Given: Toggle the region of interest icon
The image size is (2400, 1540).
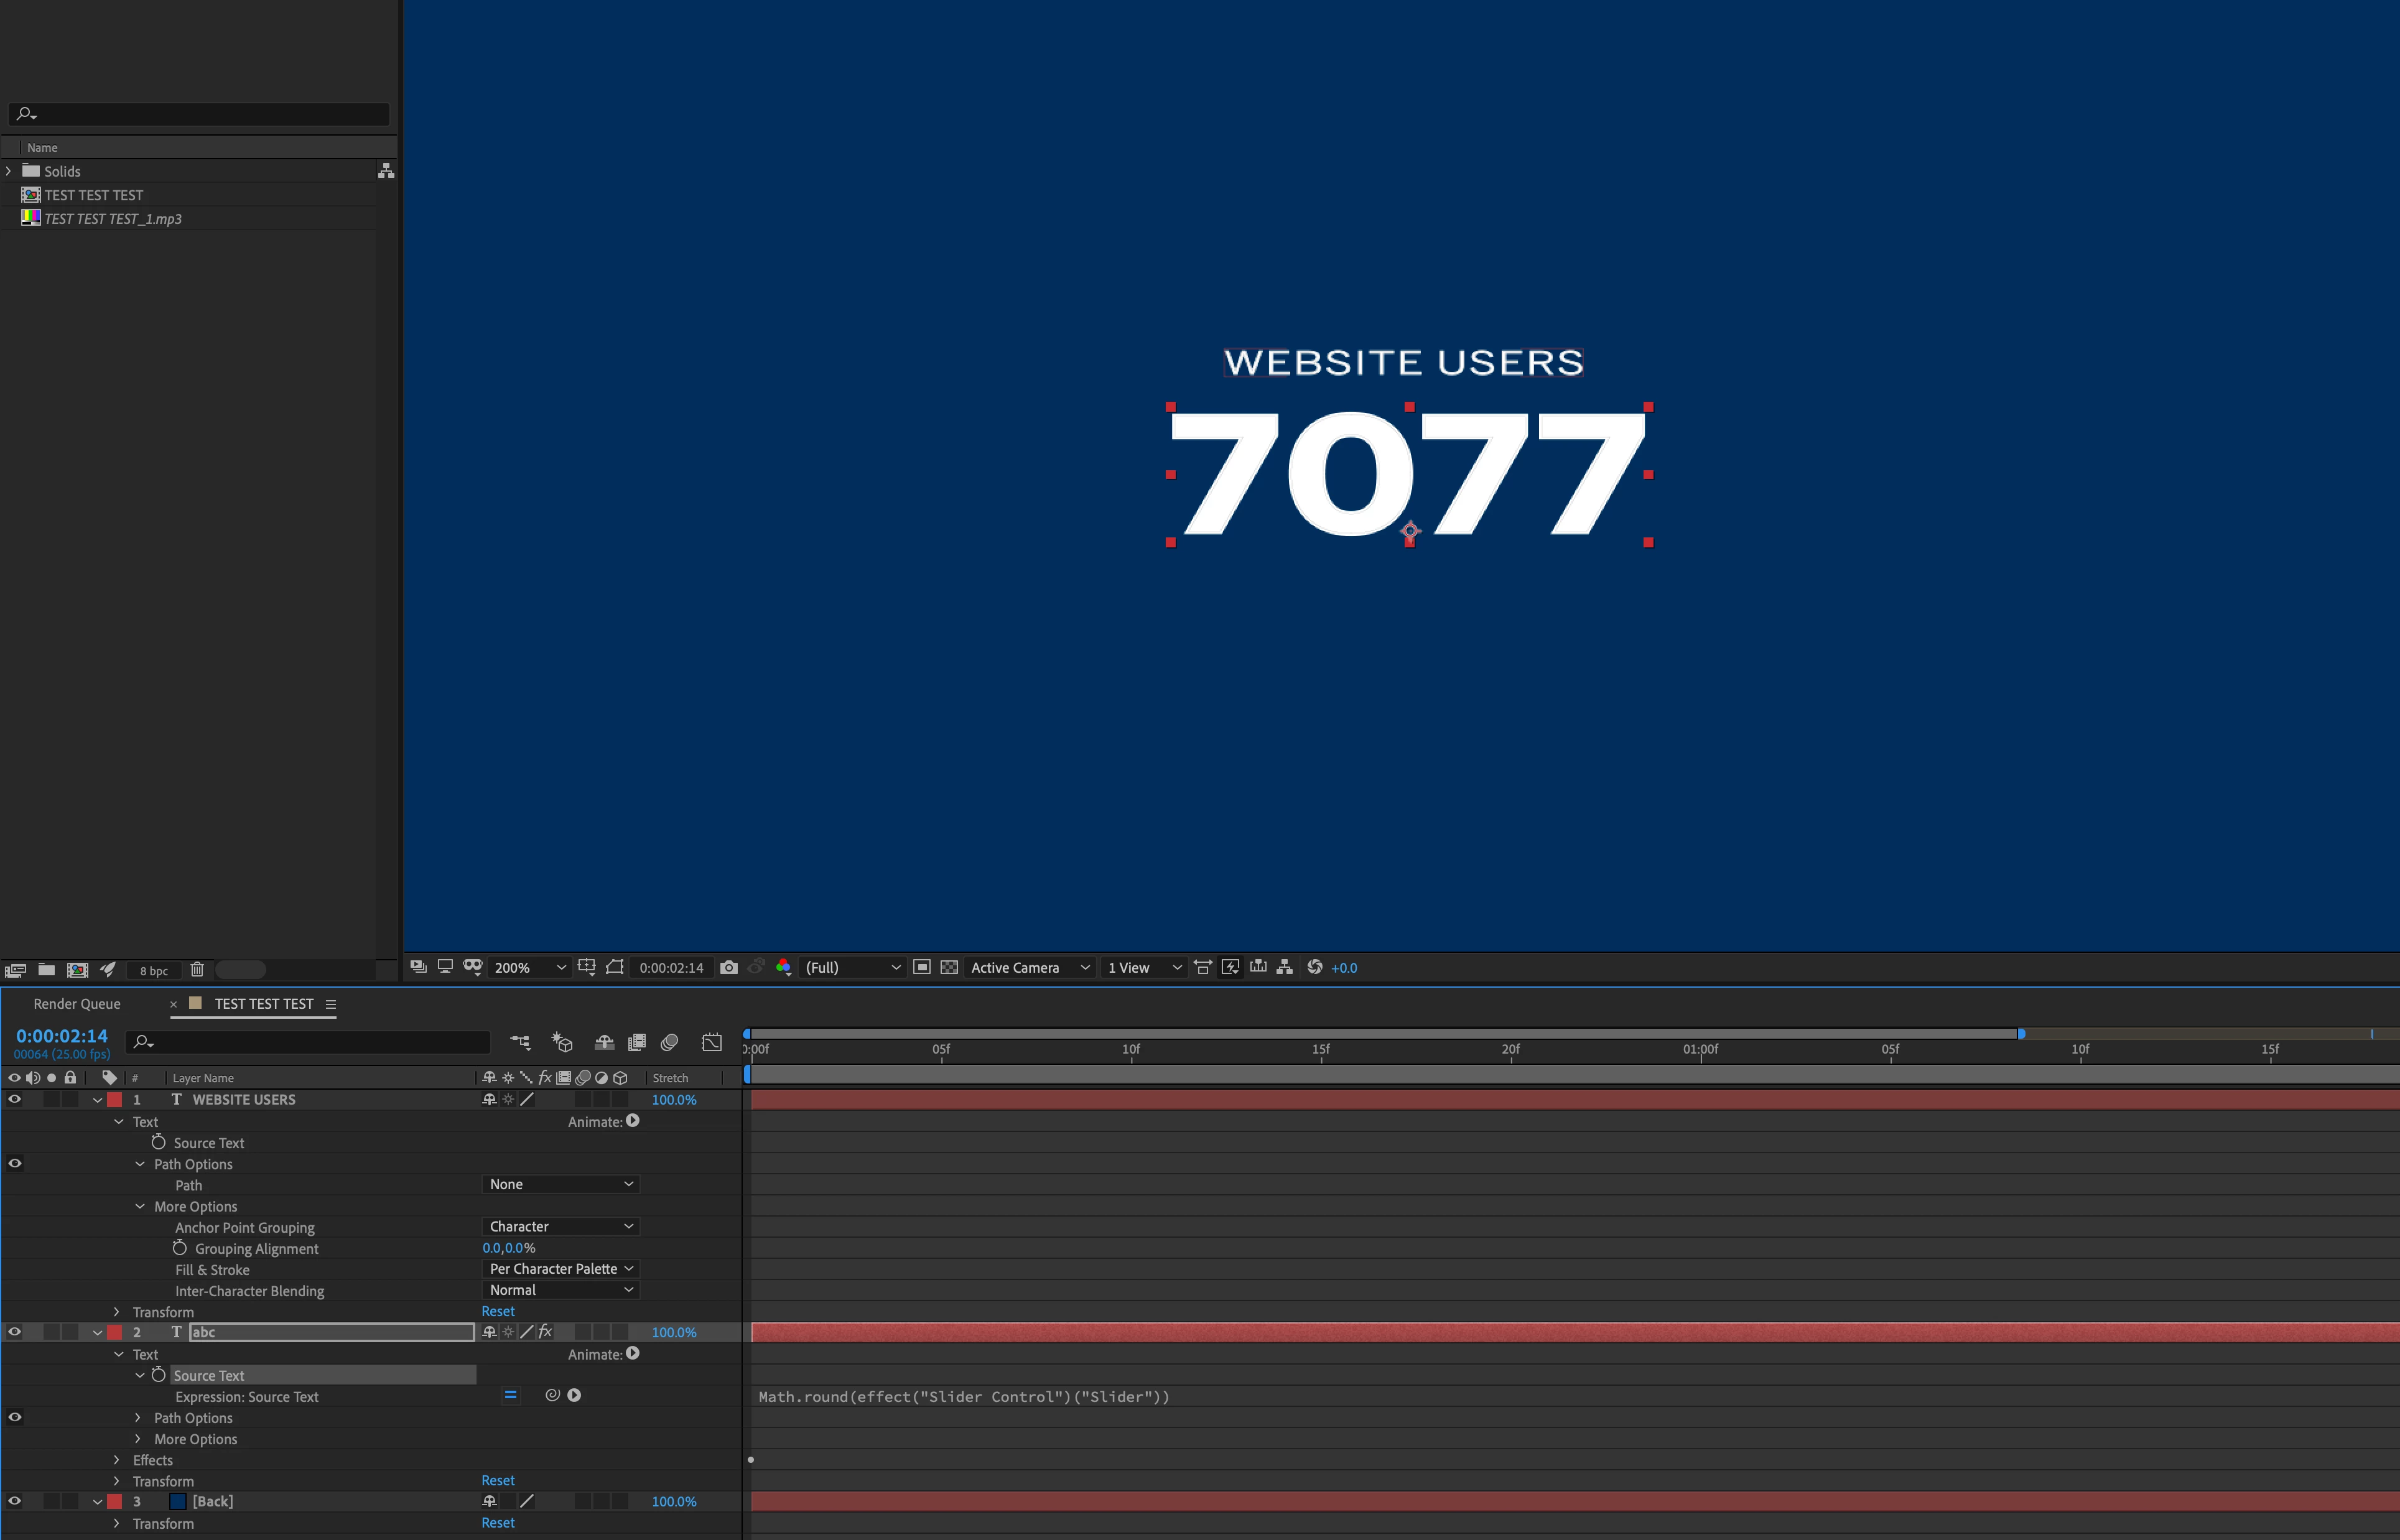Looking at the screenshot, I should (x=921, y=967).
